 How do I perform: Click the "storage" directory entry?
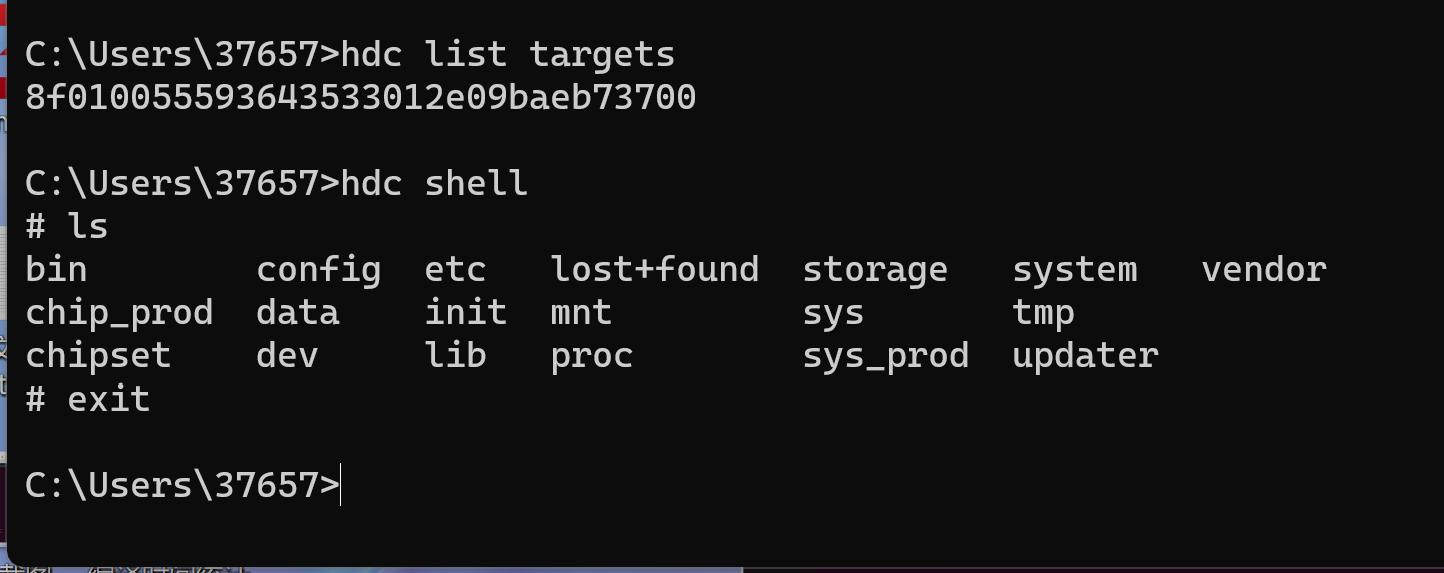coord(875,270)
